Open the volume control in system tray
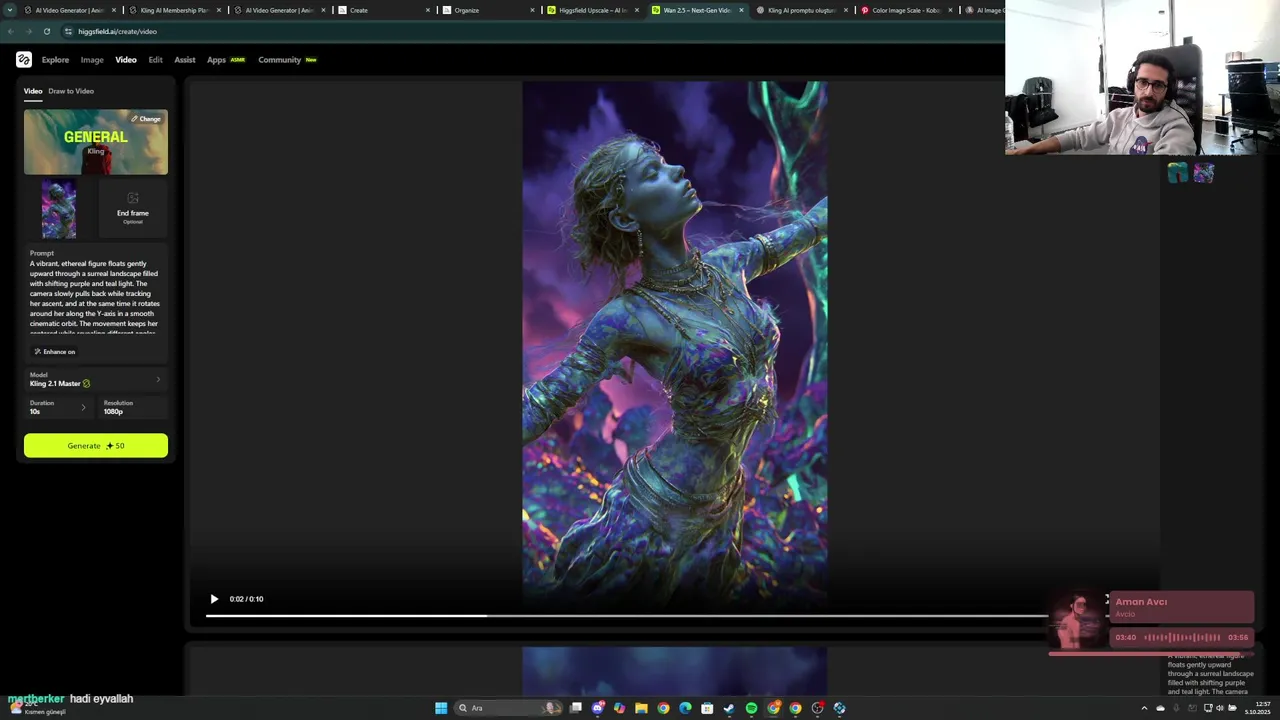 [1219, 708]
